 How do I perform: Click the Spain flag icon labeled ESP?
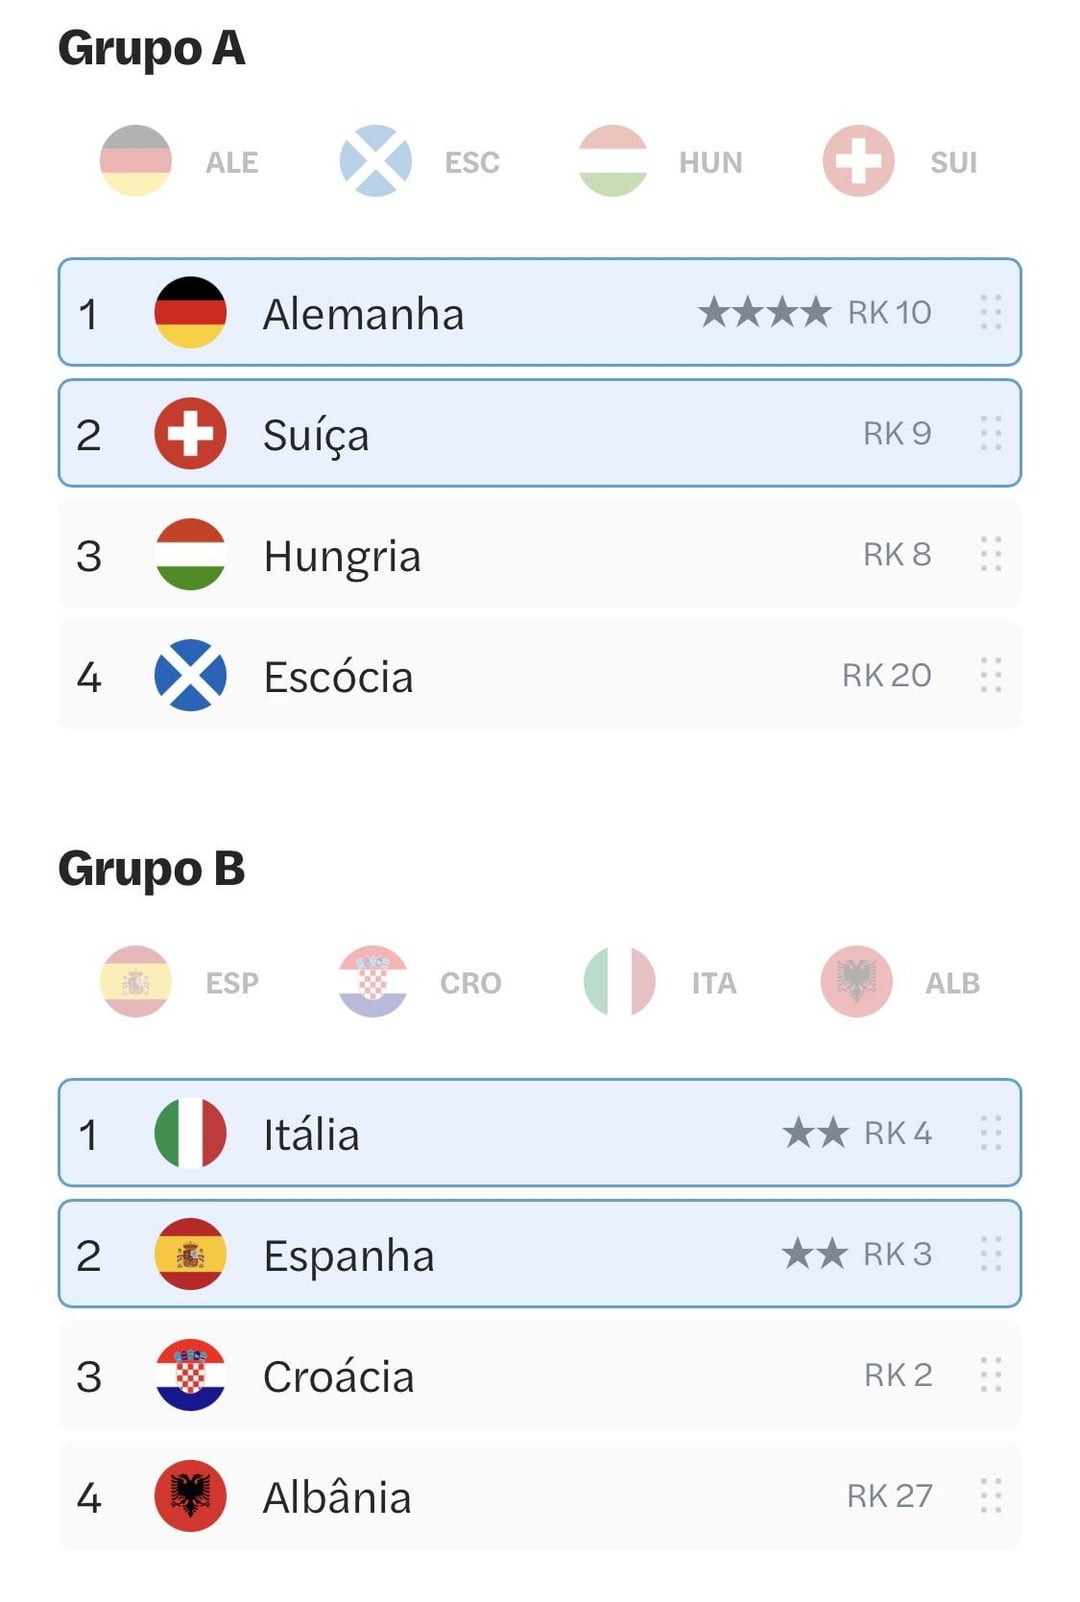click(x=136, y=982)
